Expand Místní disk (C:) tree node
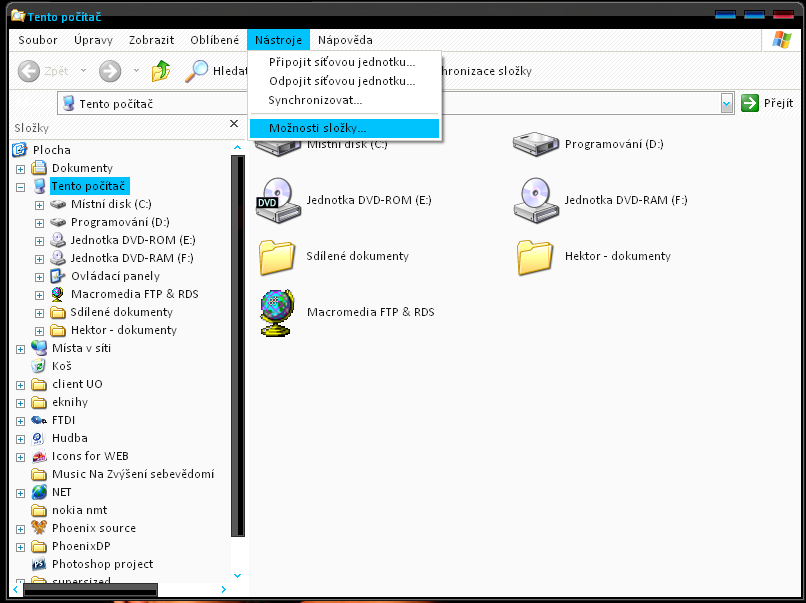This screenshot has width=806, height=603. point(39,205)
